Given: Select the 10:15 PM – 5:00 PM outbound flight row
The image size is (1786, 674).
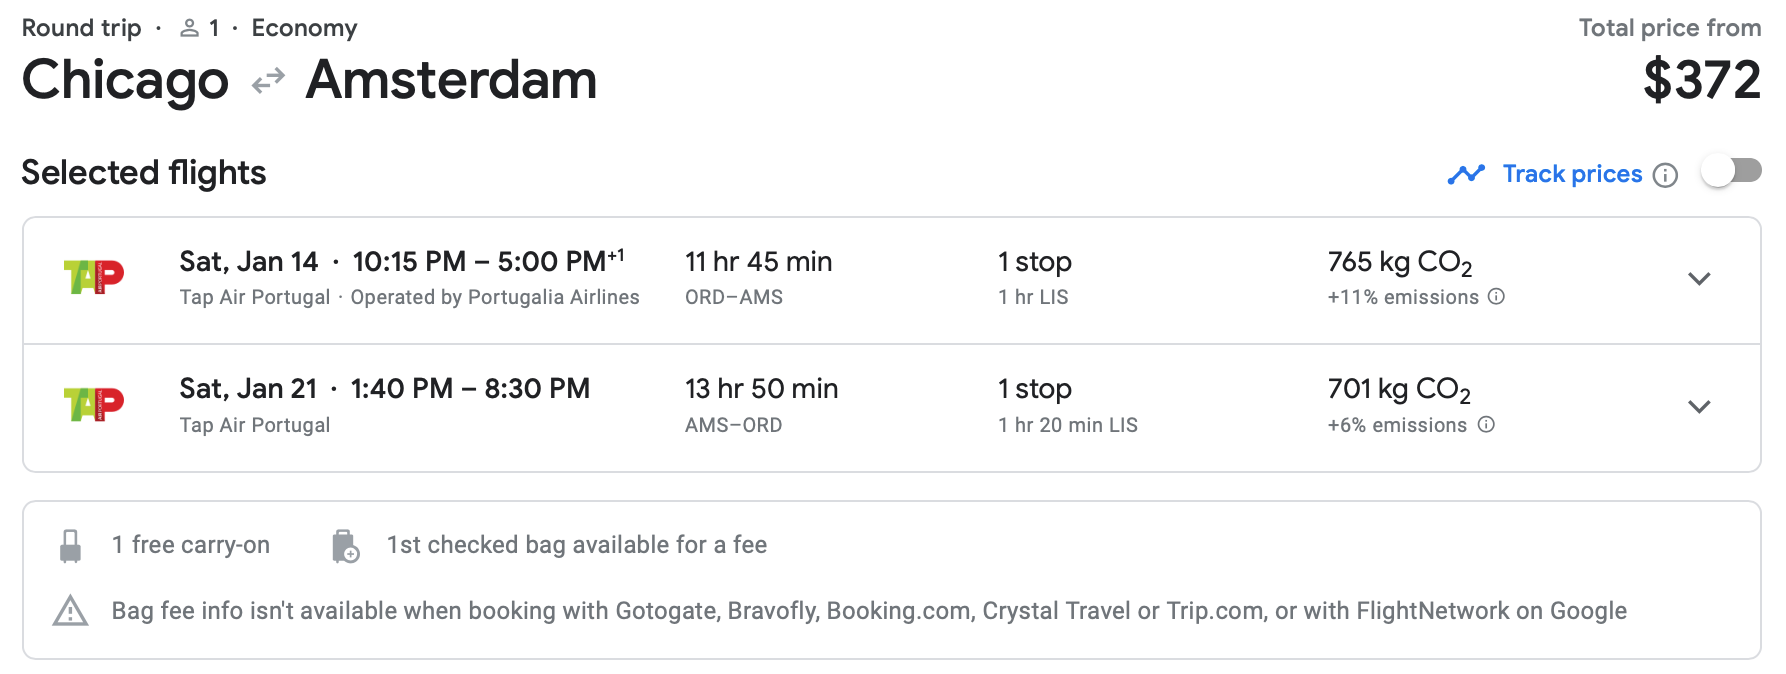Looking at the screenshot, I should coord(892,280).
